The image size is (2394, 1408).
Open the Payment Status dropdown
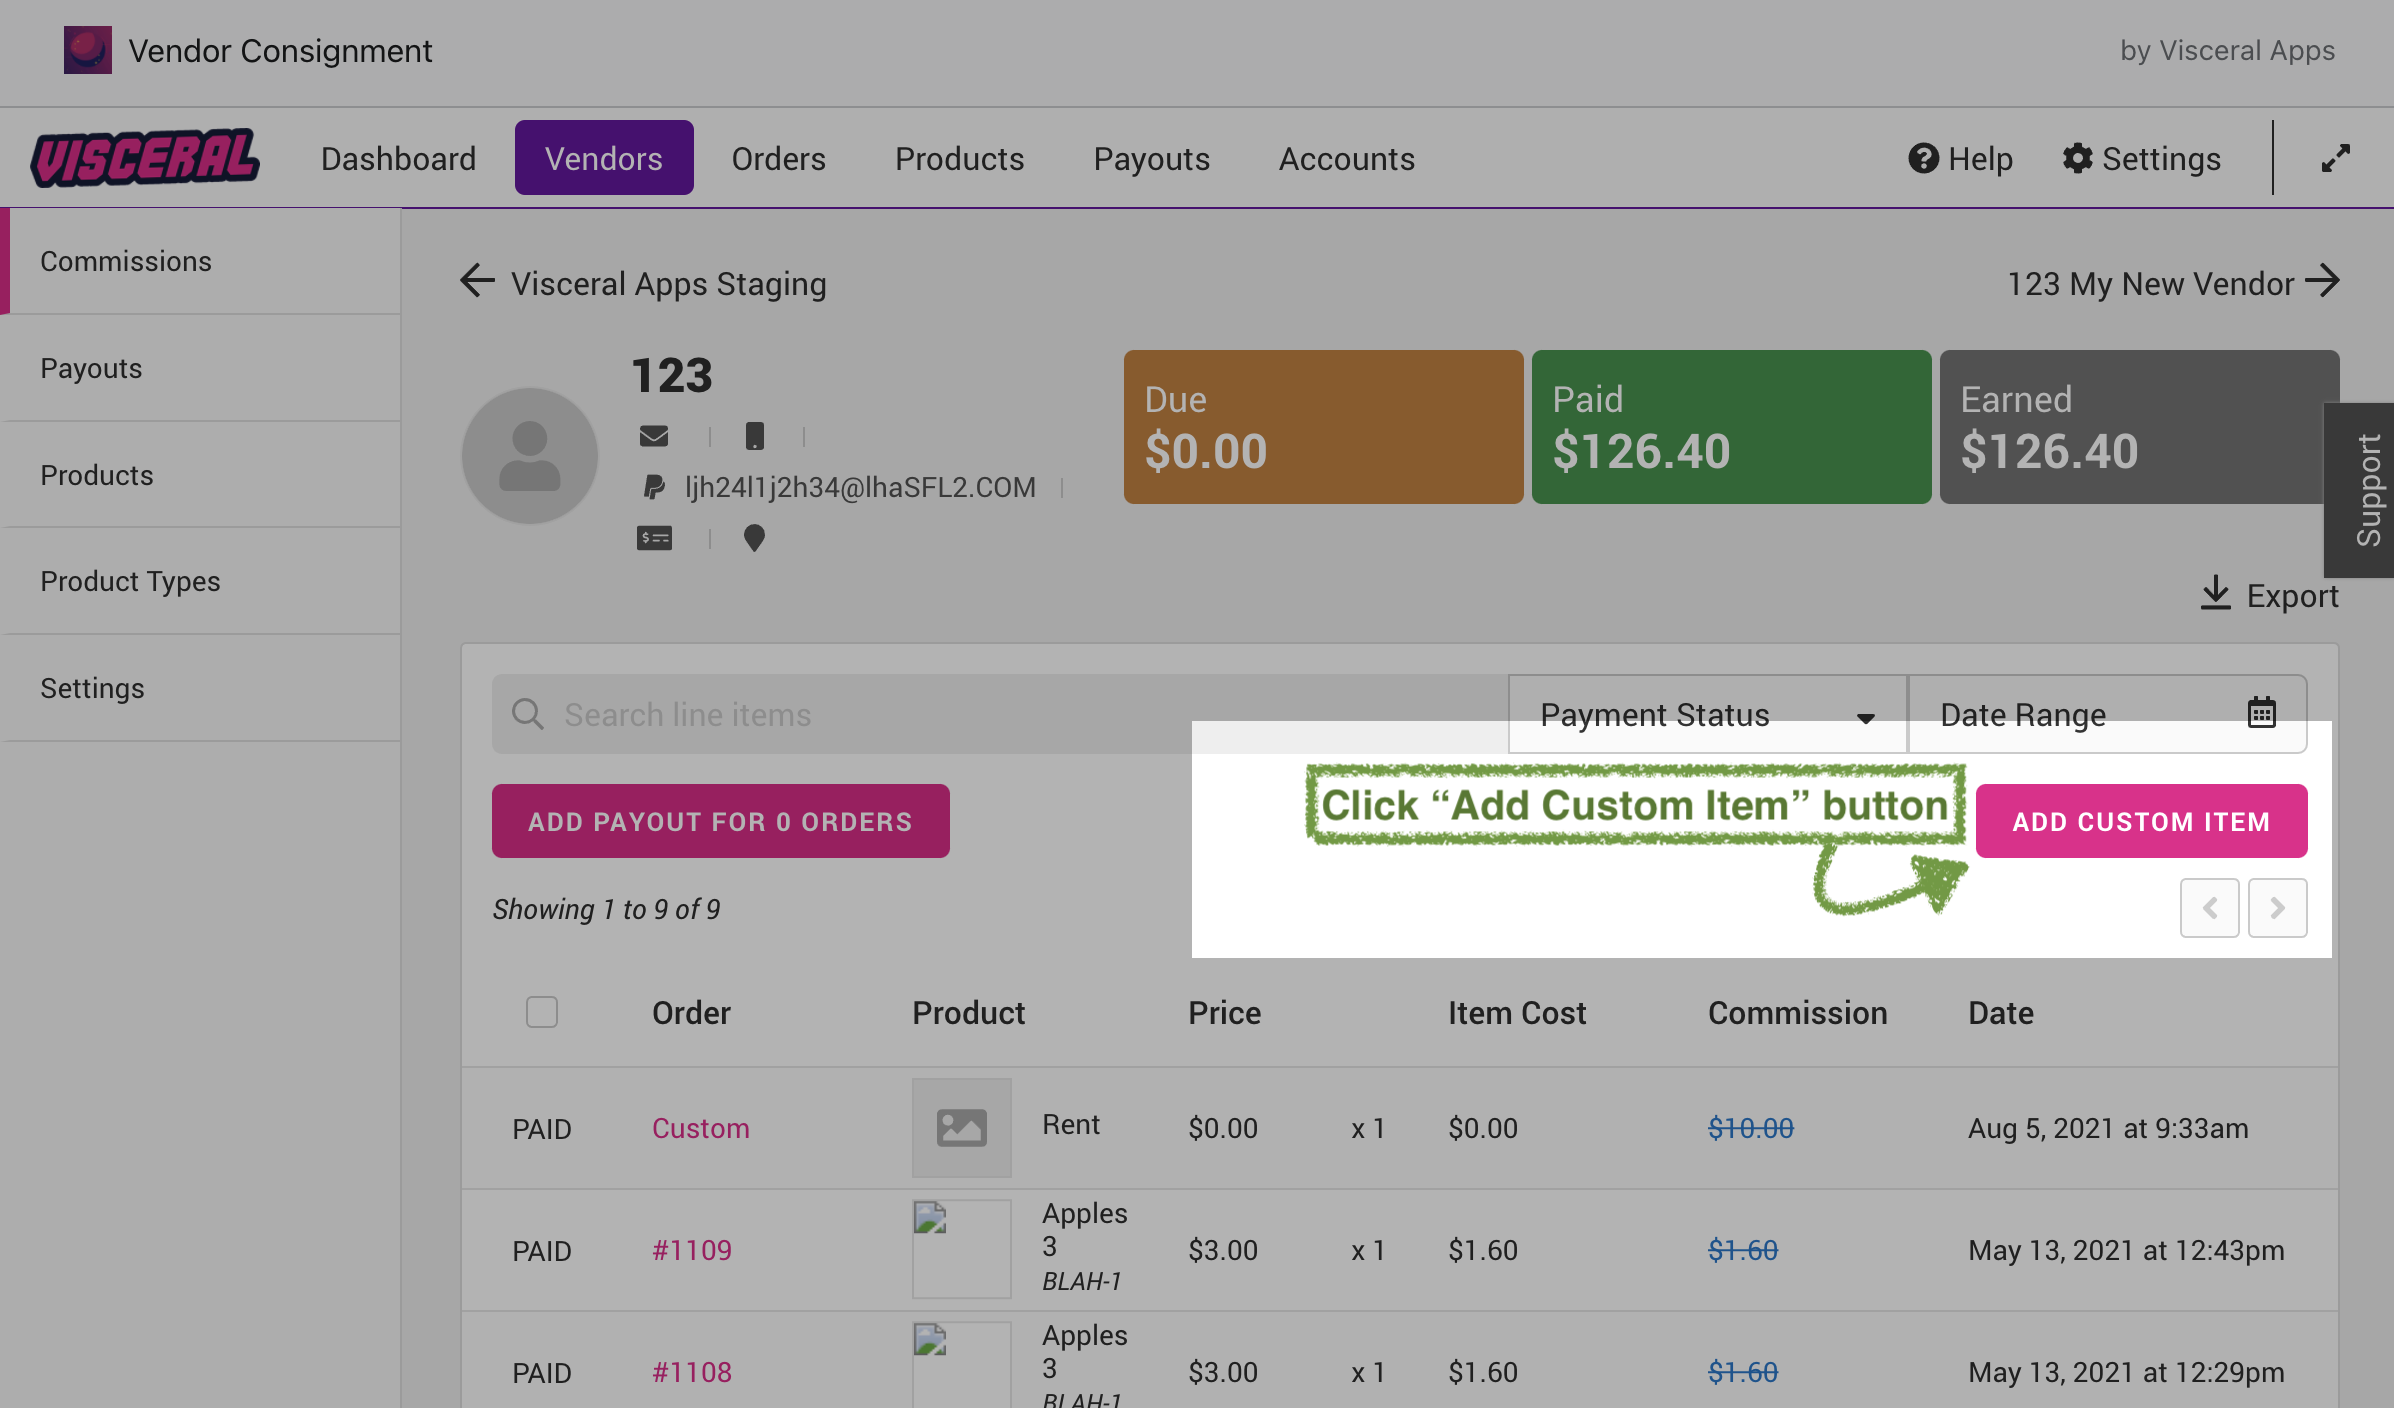click(1706, 714)
